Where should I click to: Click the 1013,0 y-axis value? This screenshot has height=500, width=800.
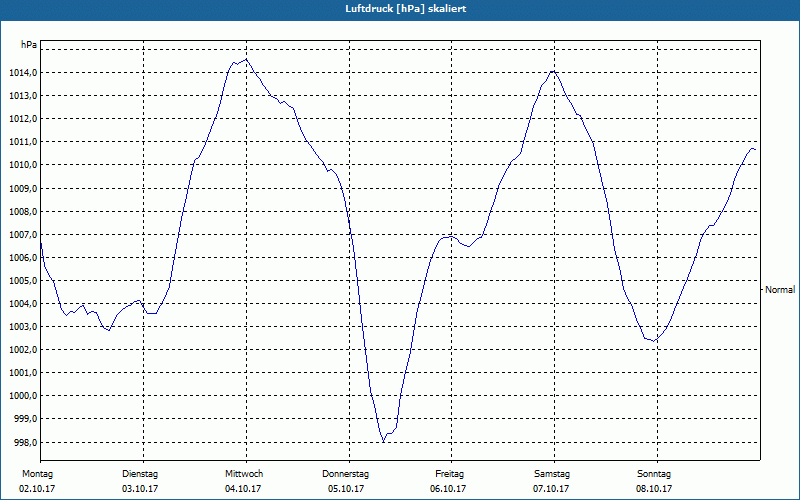(x=23, y=96)
